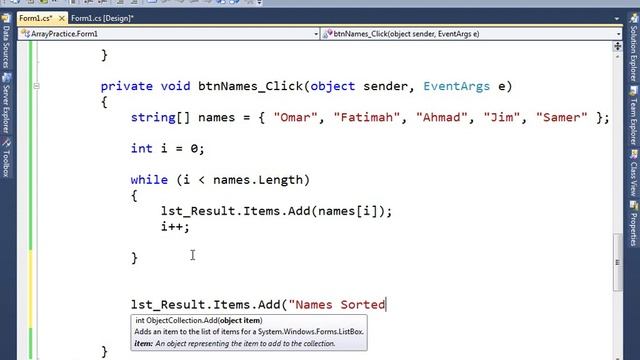Click the Team Explorer icon
Viewport: 640px width, 360px height.
[633, 91]
